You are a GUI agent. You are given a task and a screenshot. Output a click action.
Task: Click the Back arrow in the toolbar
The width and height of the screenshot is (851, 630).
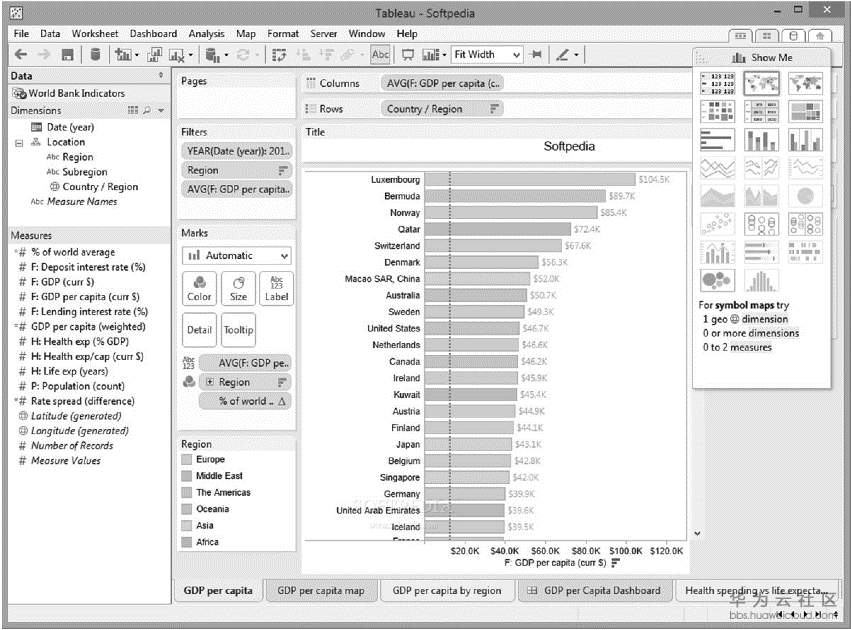[x=21, y=54]
